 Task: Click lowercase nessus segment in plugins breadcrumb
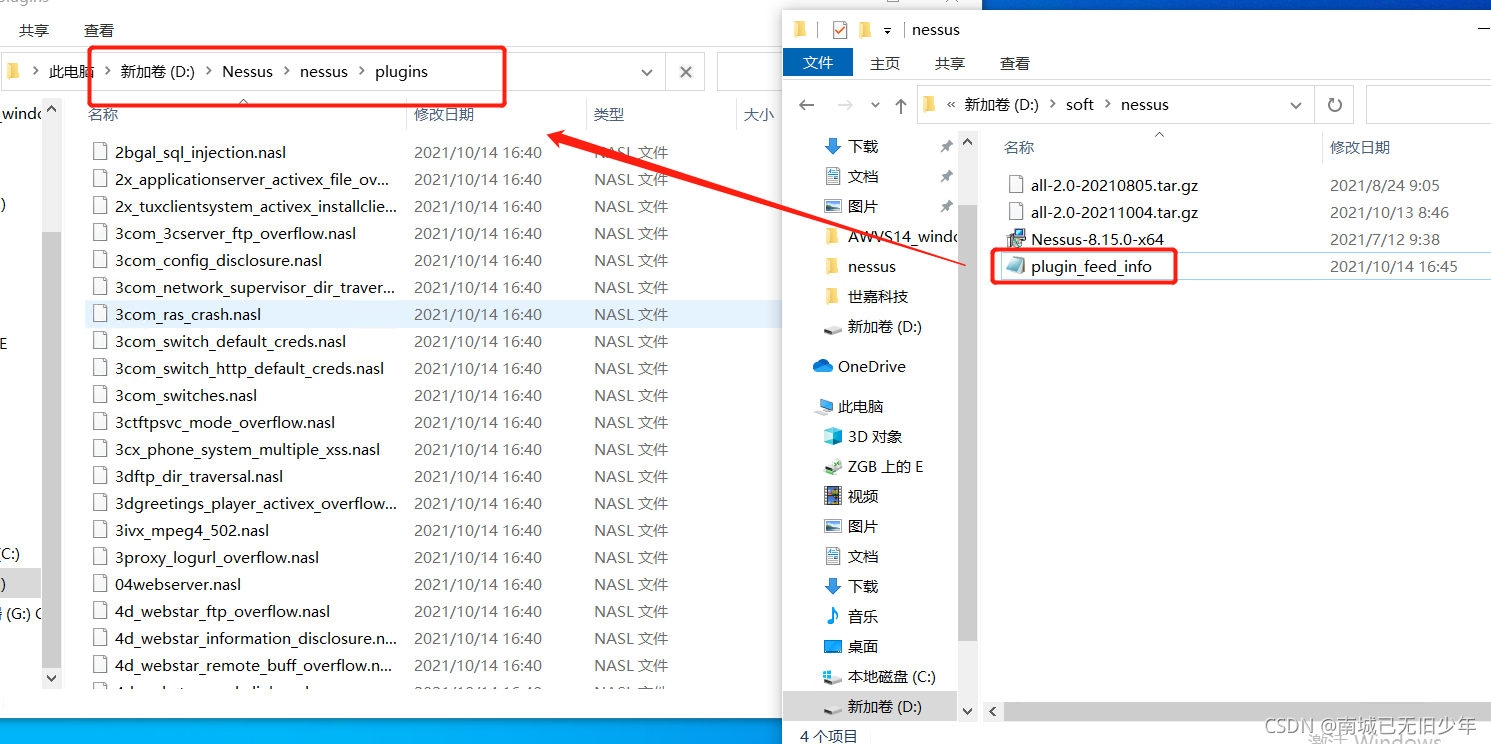click(324, 72)
